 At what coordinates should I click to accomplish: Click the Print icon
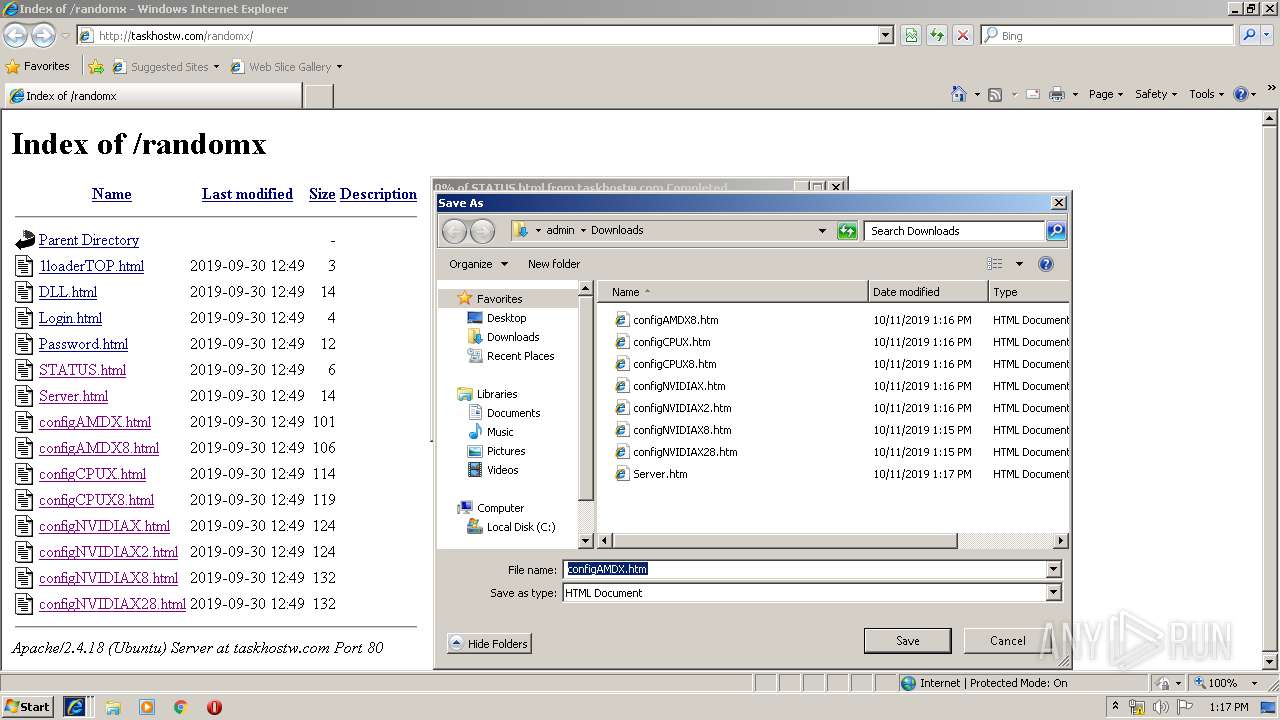[x=1057, y=94]
